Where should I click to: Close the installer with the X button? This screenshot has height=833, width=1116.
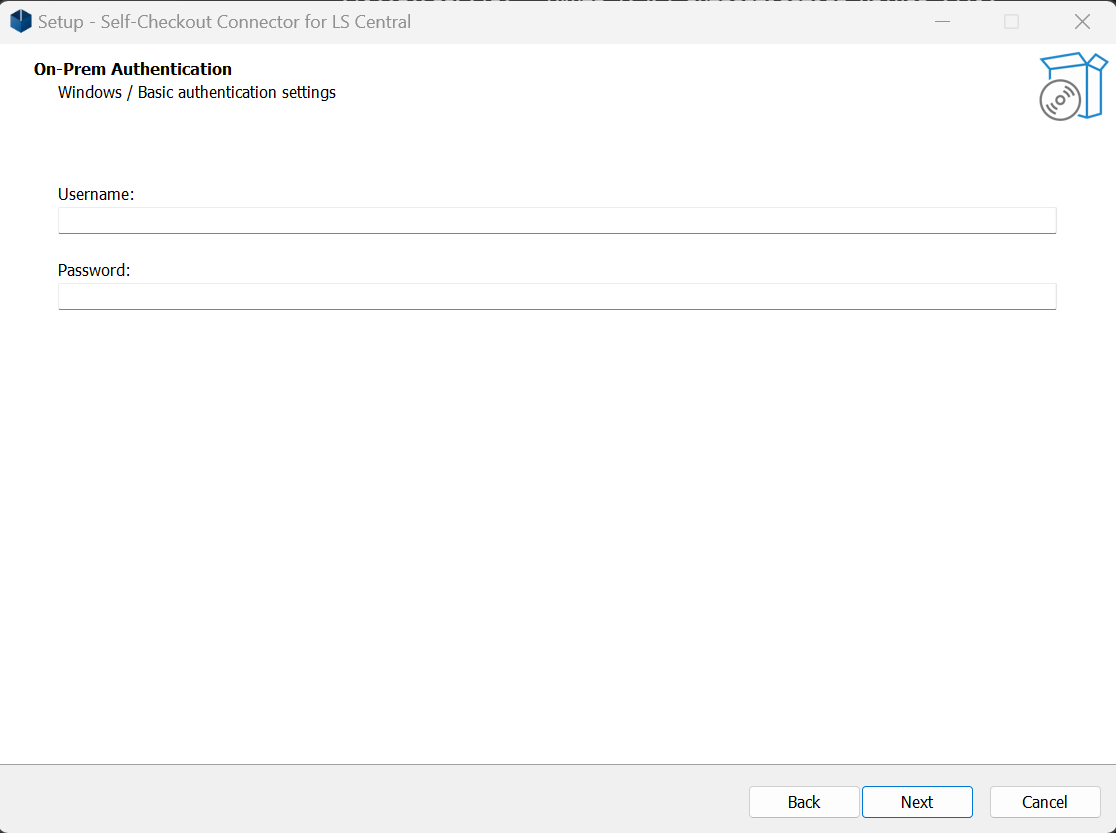[1081, 20]
